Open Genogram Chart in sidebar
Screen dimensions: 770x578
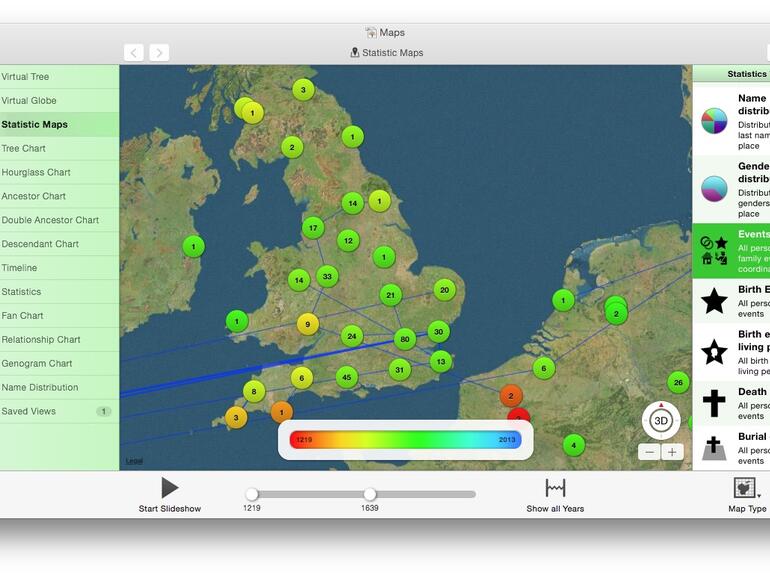pos(59,363)
